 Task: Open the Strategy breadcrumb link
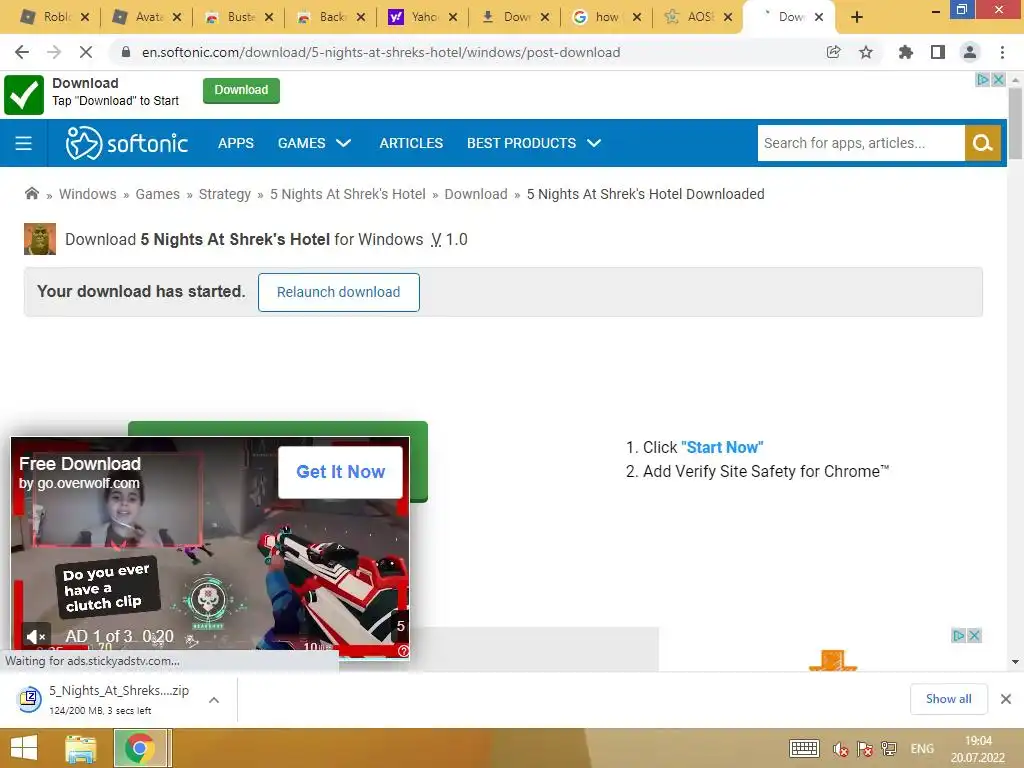coord(225,194)
